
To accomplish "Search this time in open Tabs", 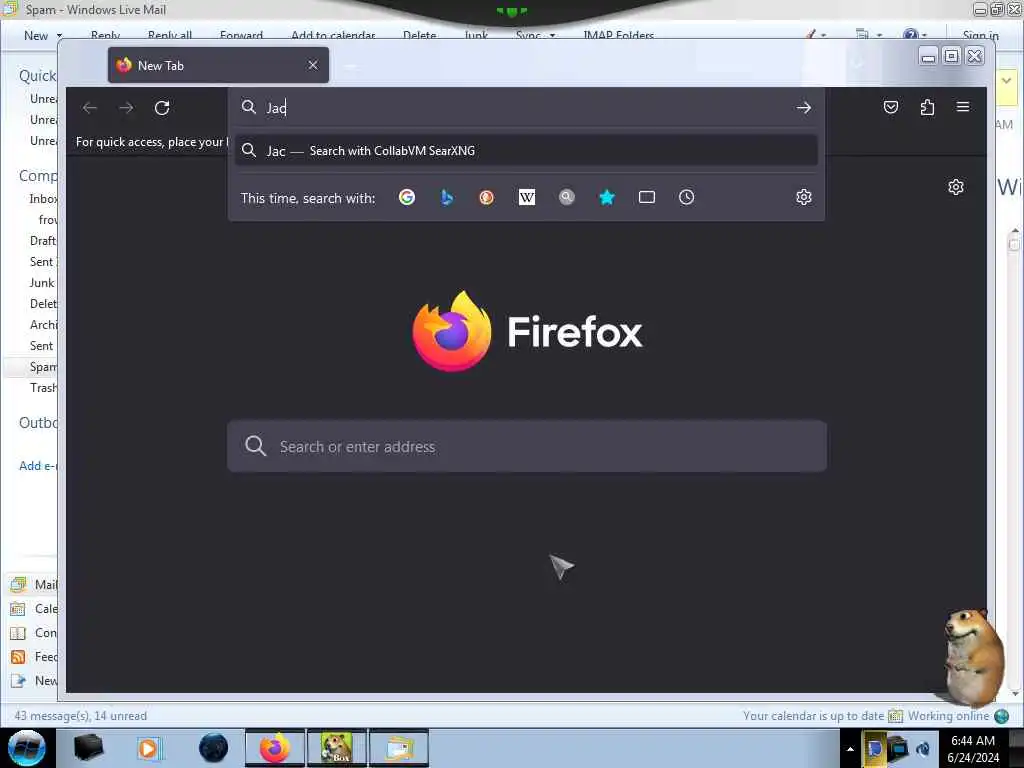I will [x=647, y=197].
